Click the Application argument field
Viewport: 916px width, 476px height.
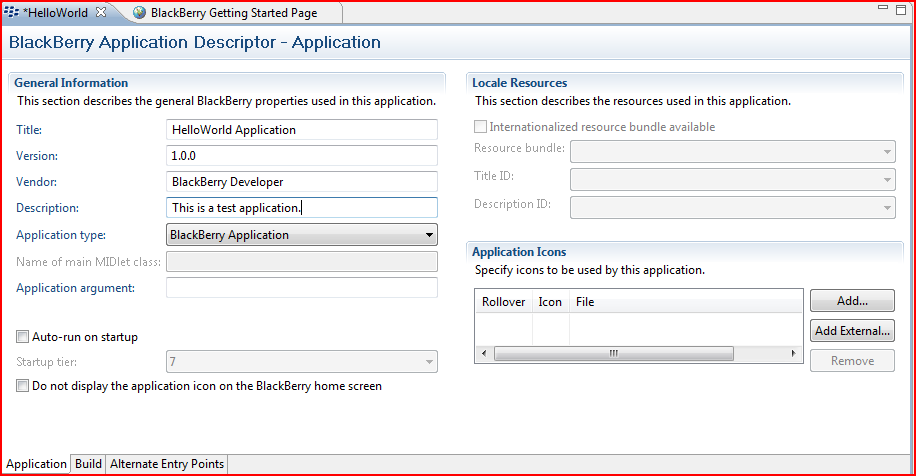[x=301, y=287]
